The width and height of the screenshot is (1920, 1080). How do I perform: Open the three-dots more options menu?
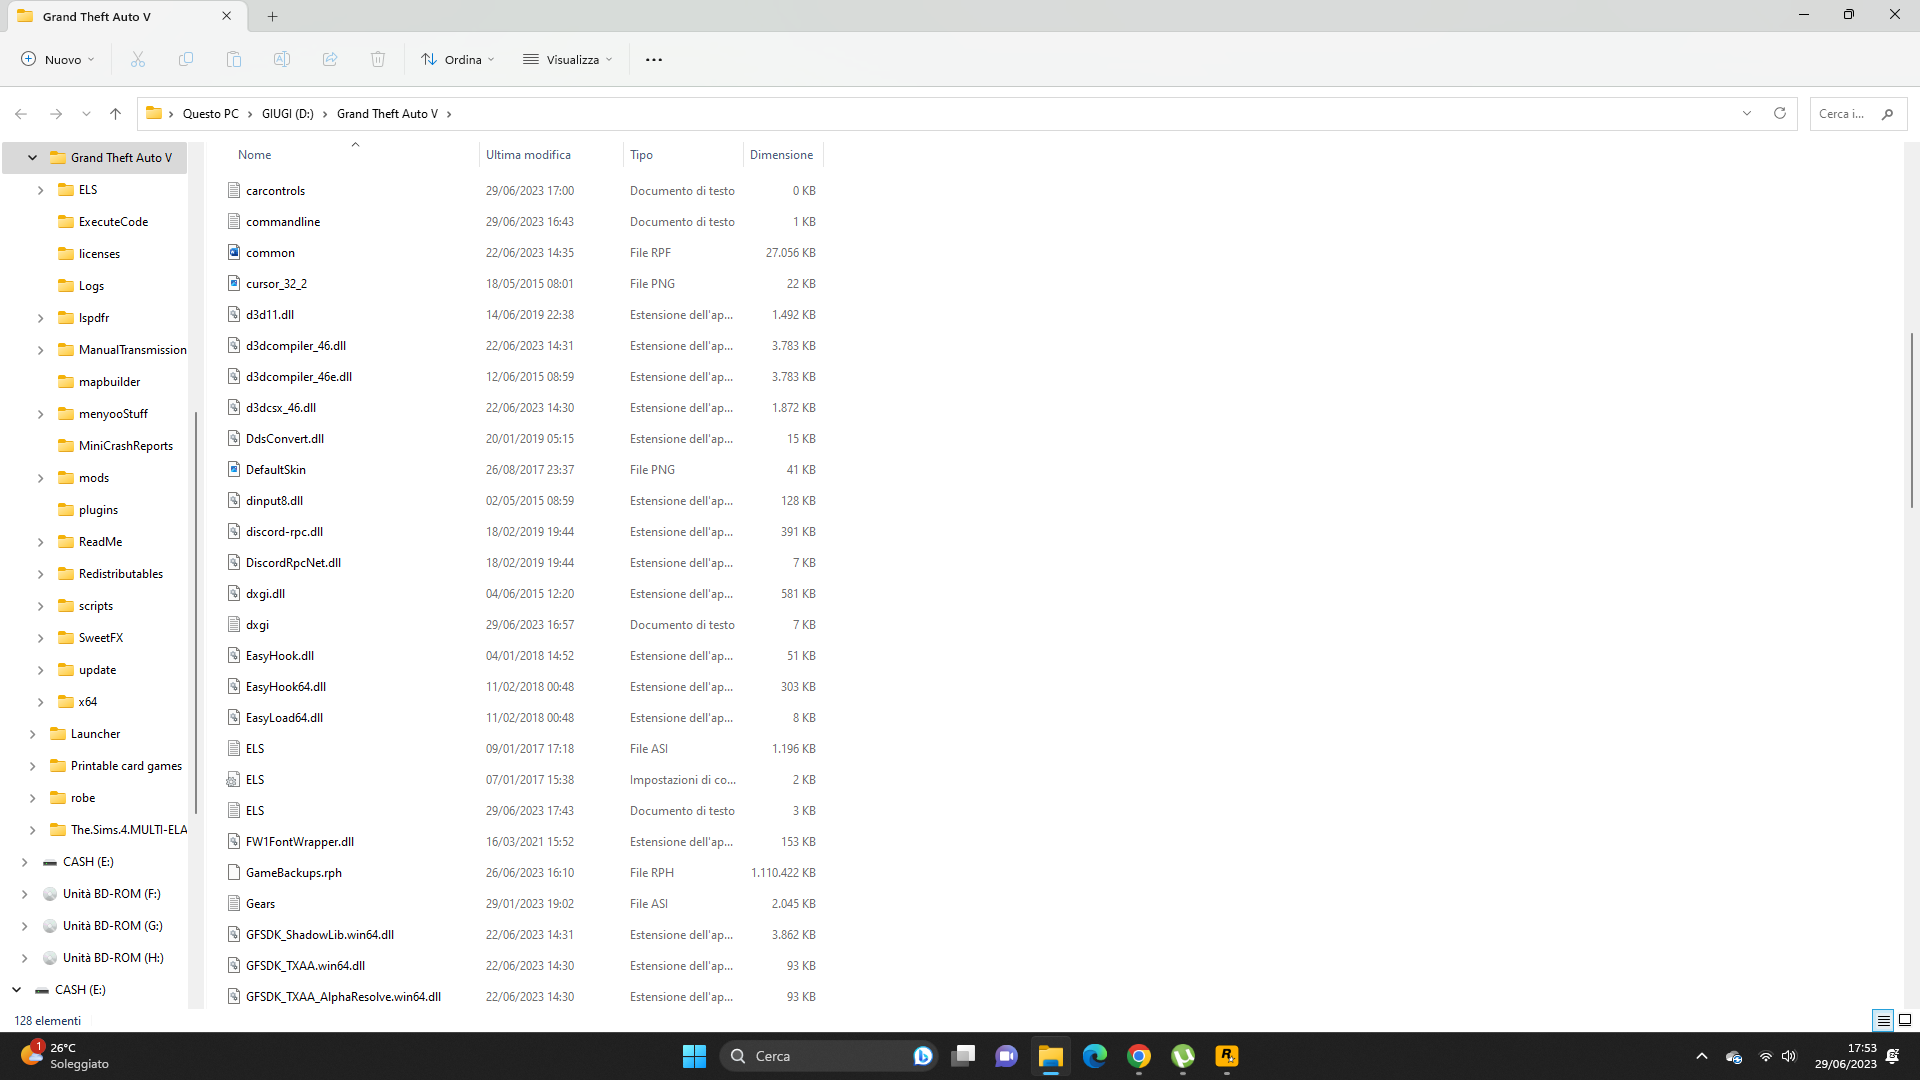click(654, 60)
